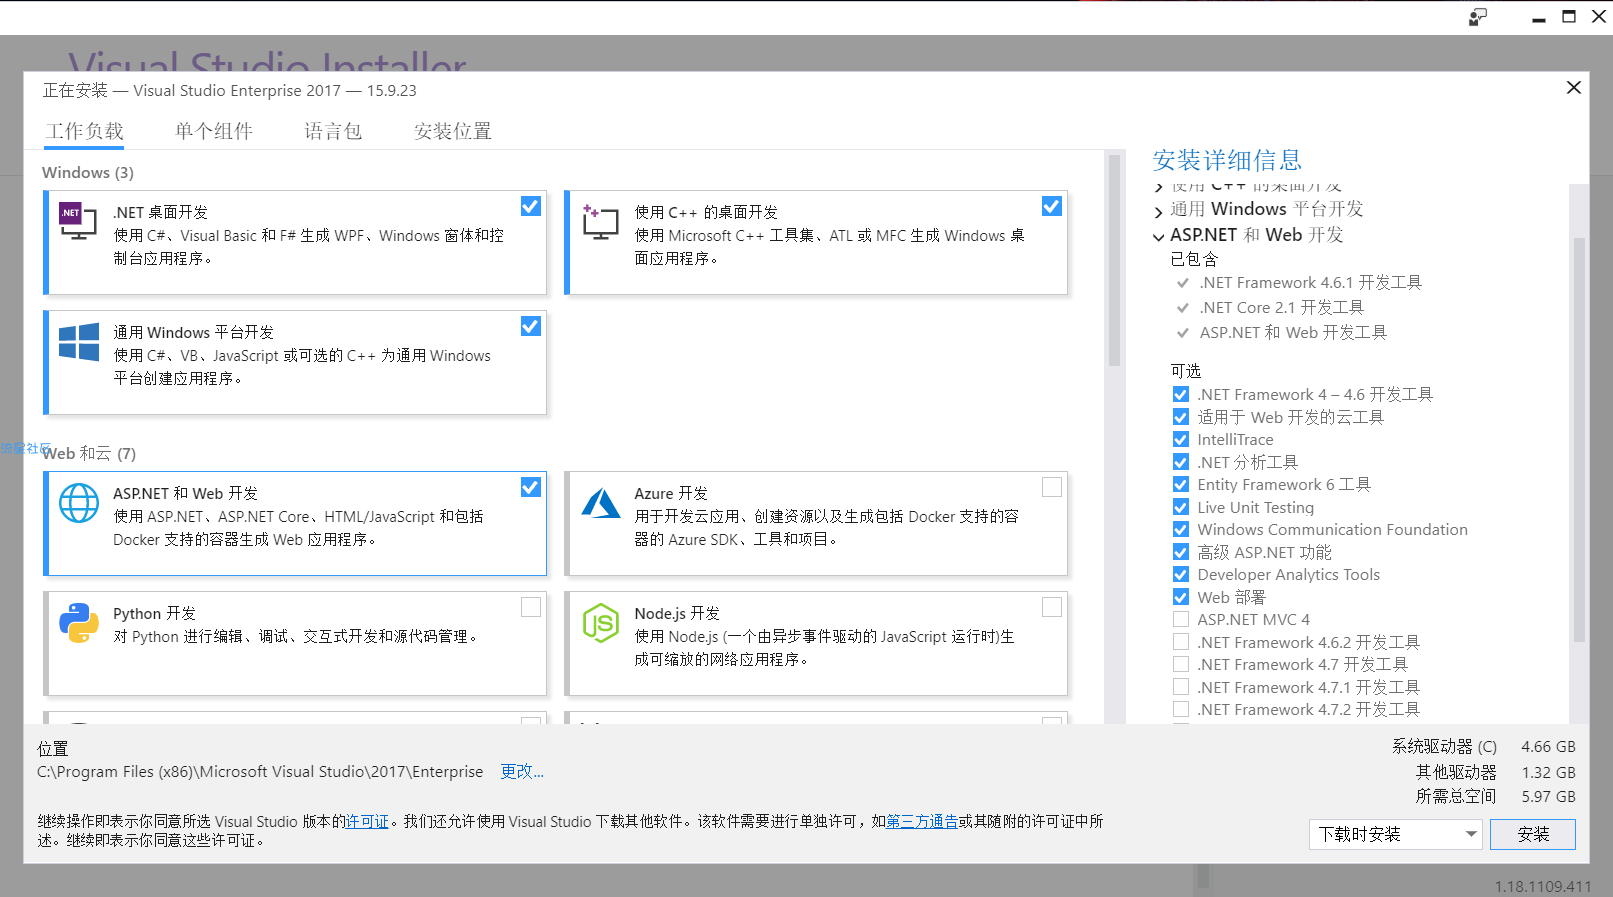Click the .NET Core 2.1 开发工具 included item

pyautogui.click(x=1282, y=307)
